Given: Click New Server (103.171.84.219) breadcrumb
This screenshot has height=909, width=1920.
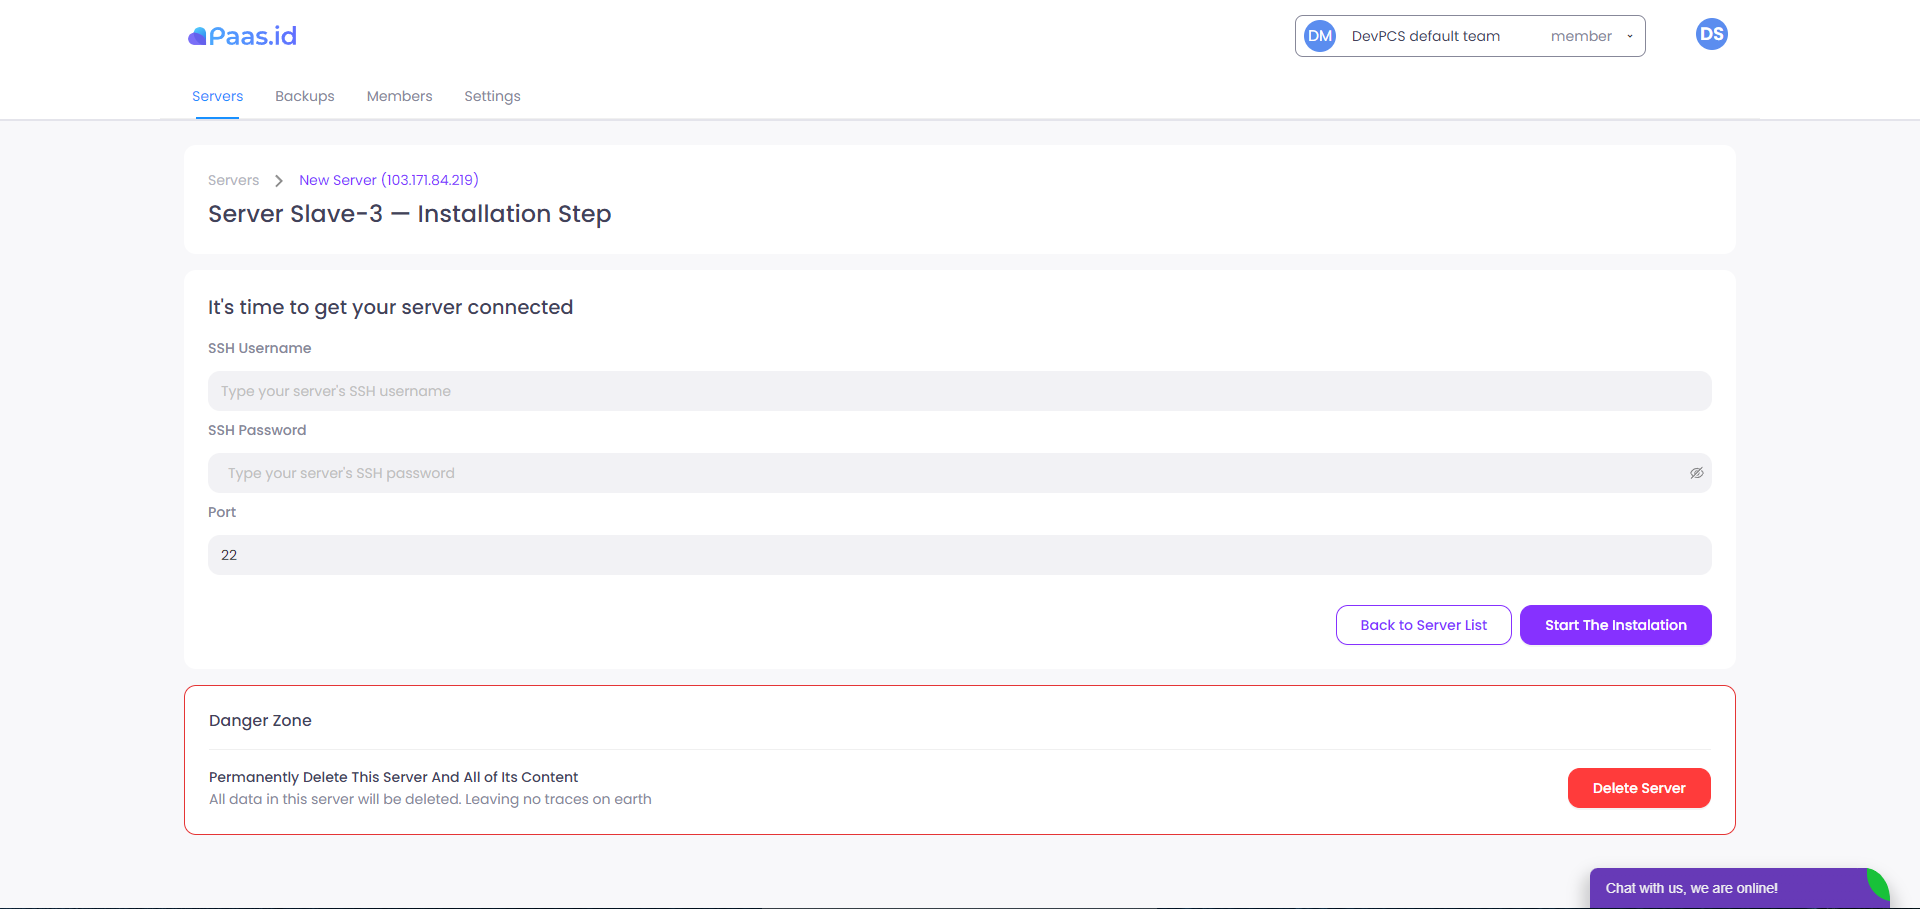Looking at the screenshot, I should point(388,180).
